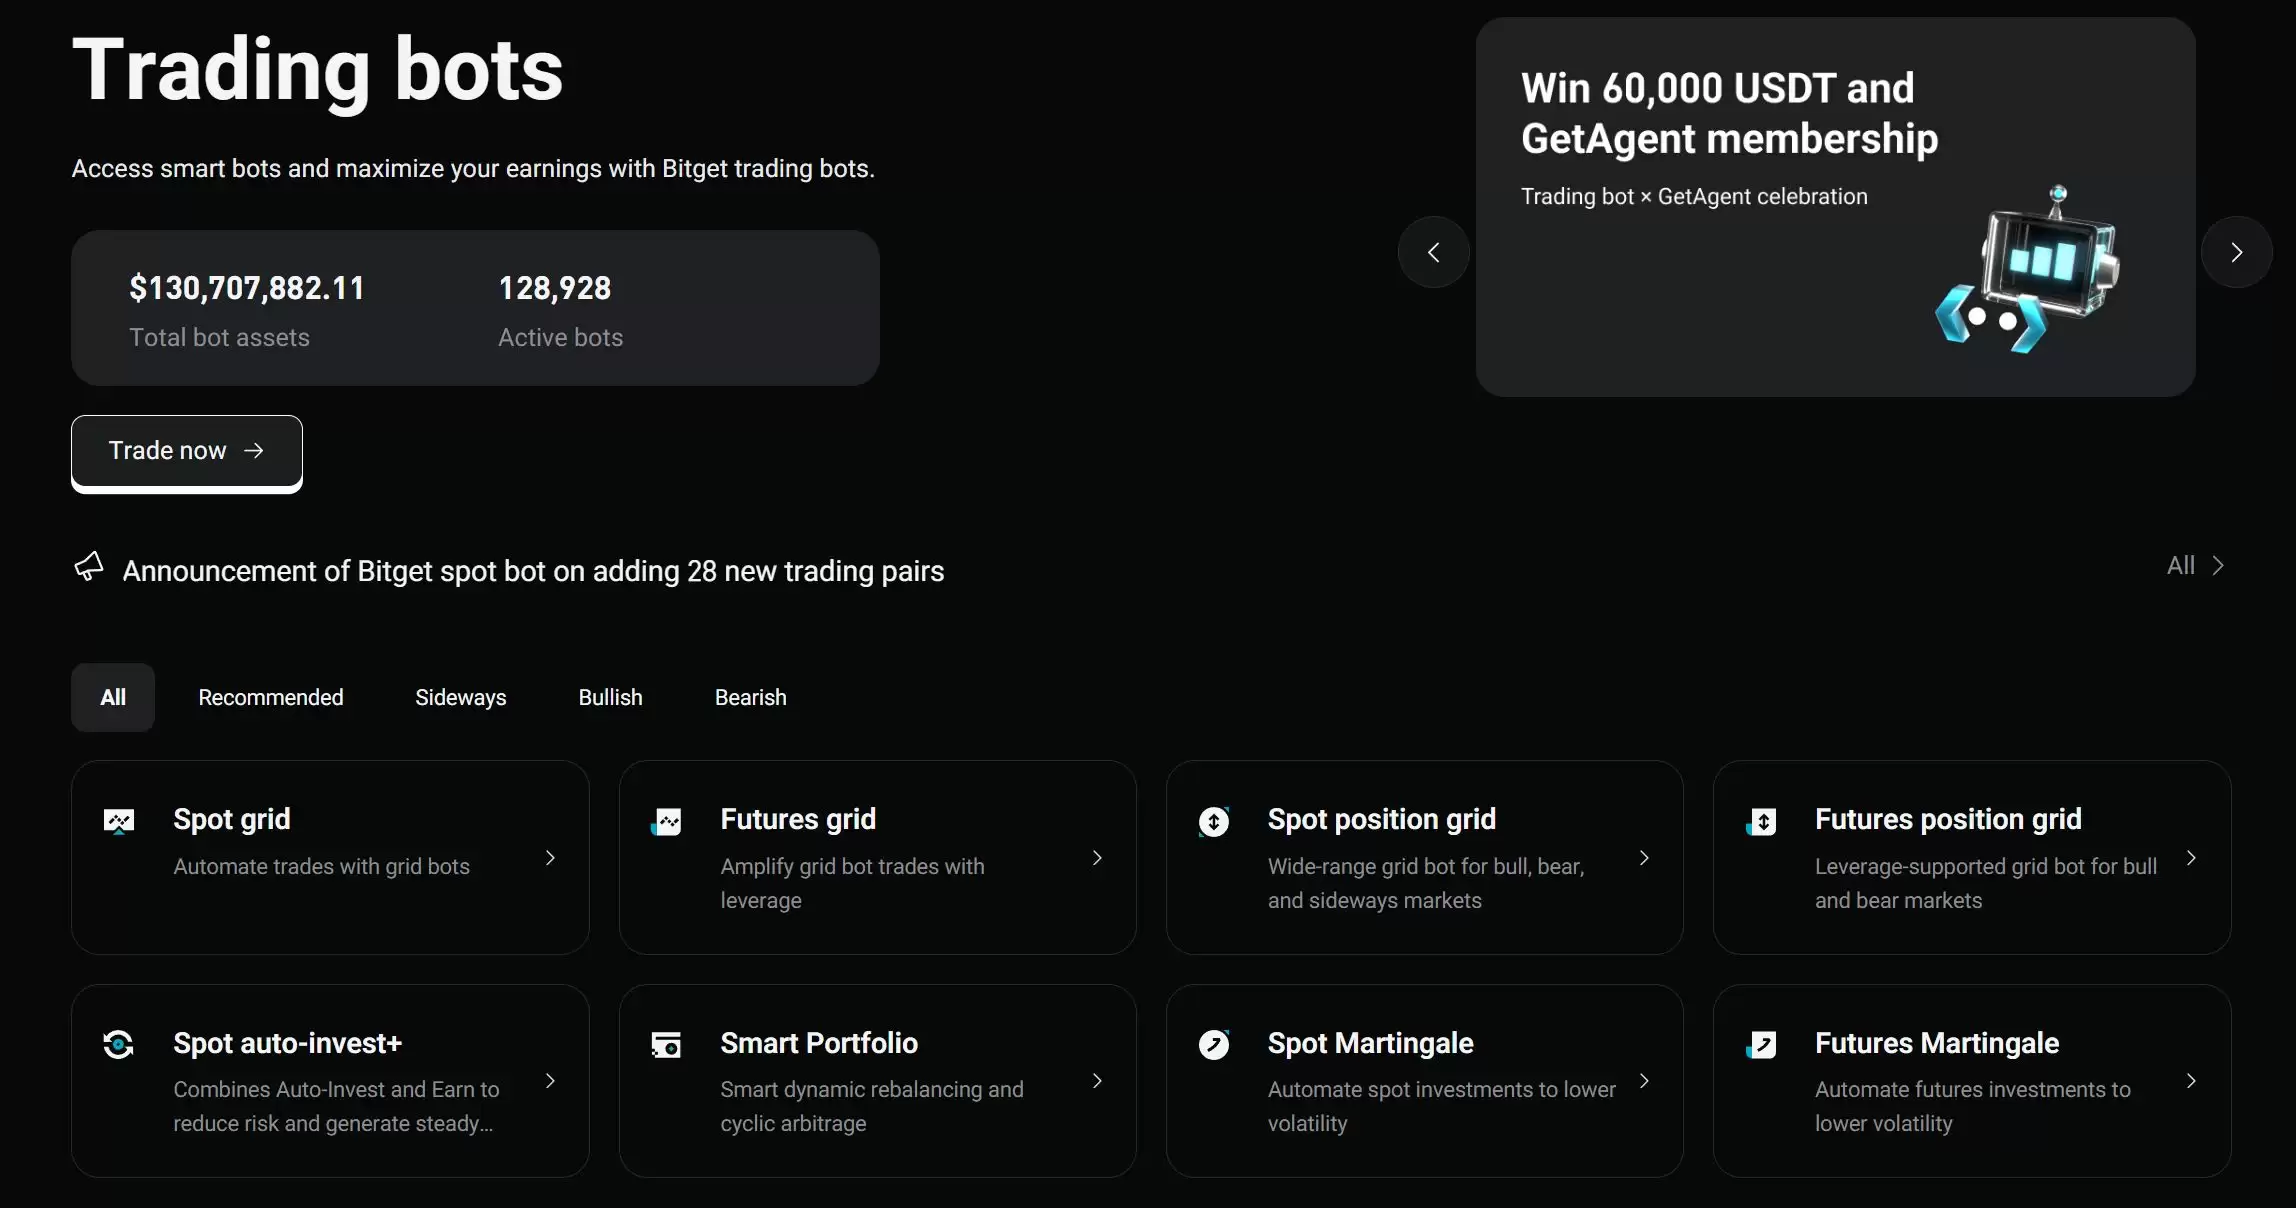Open the Spot grid details via chevron

[x=549, y=858]
